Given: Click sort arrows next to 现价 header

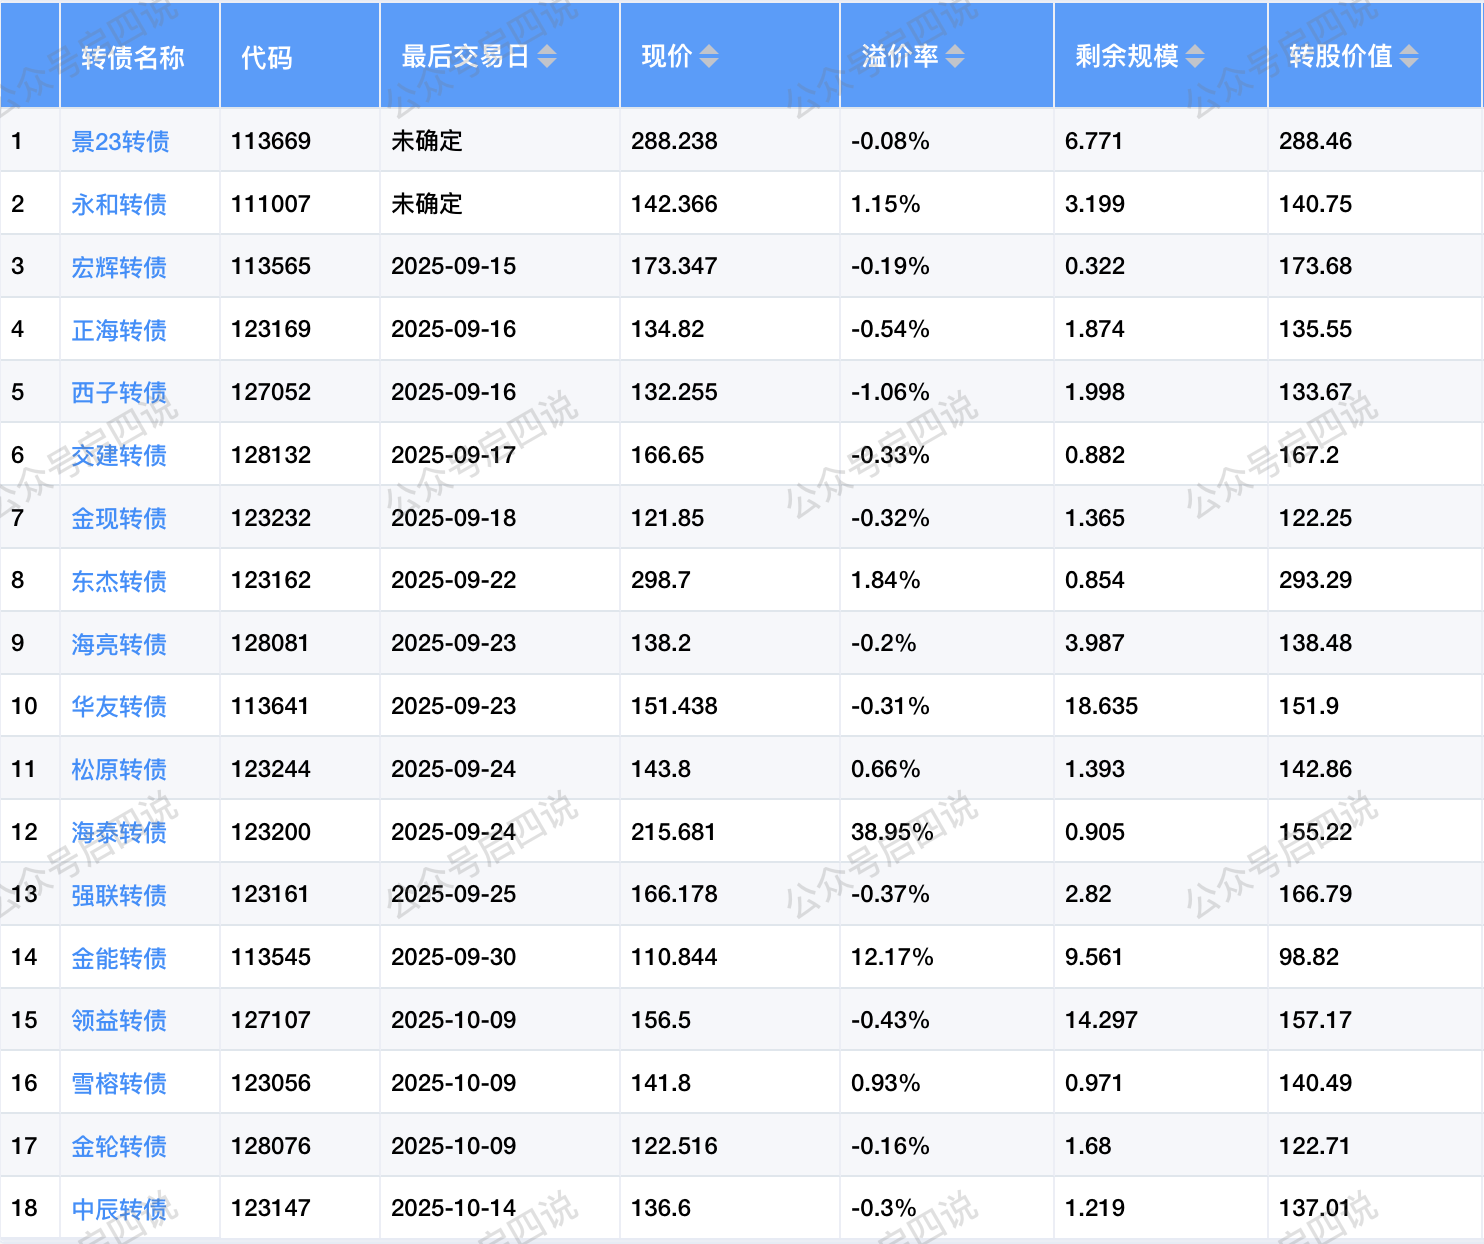Looking at the screenshot, I should 709,57.
